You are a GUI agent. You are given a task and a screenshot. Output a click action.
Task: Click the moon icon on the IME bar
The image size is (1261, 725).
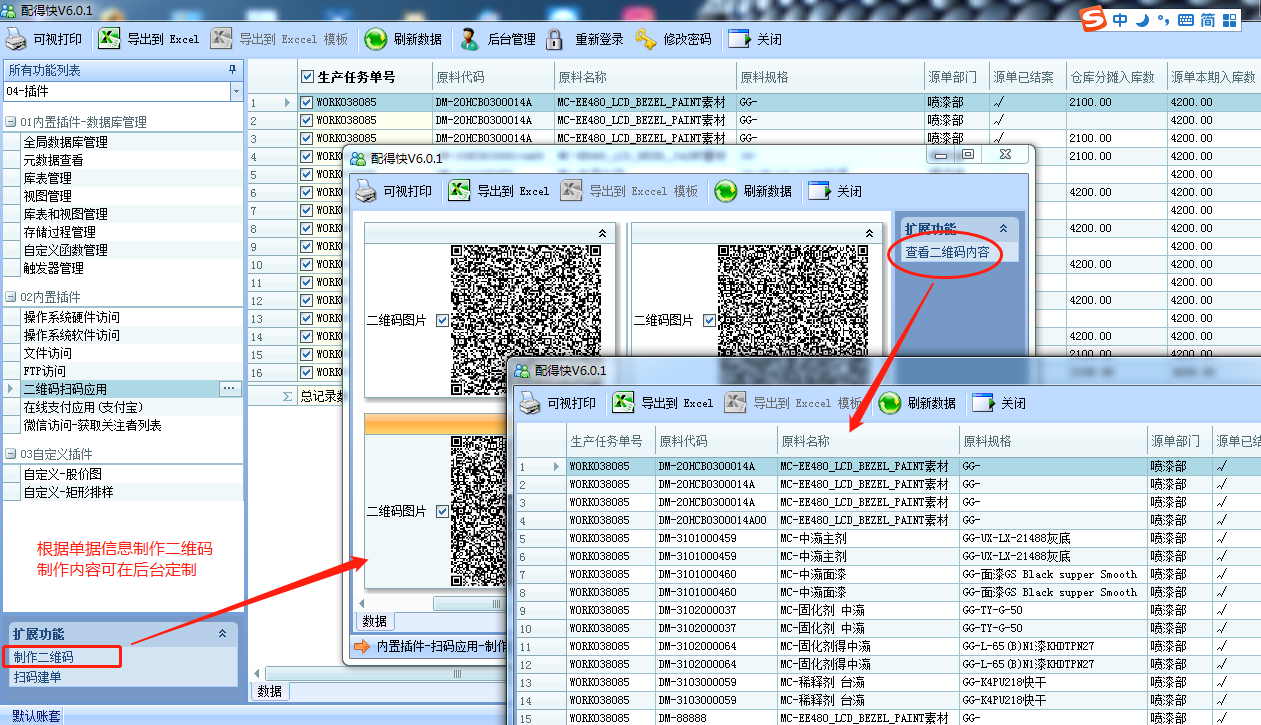[1142, 19]
